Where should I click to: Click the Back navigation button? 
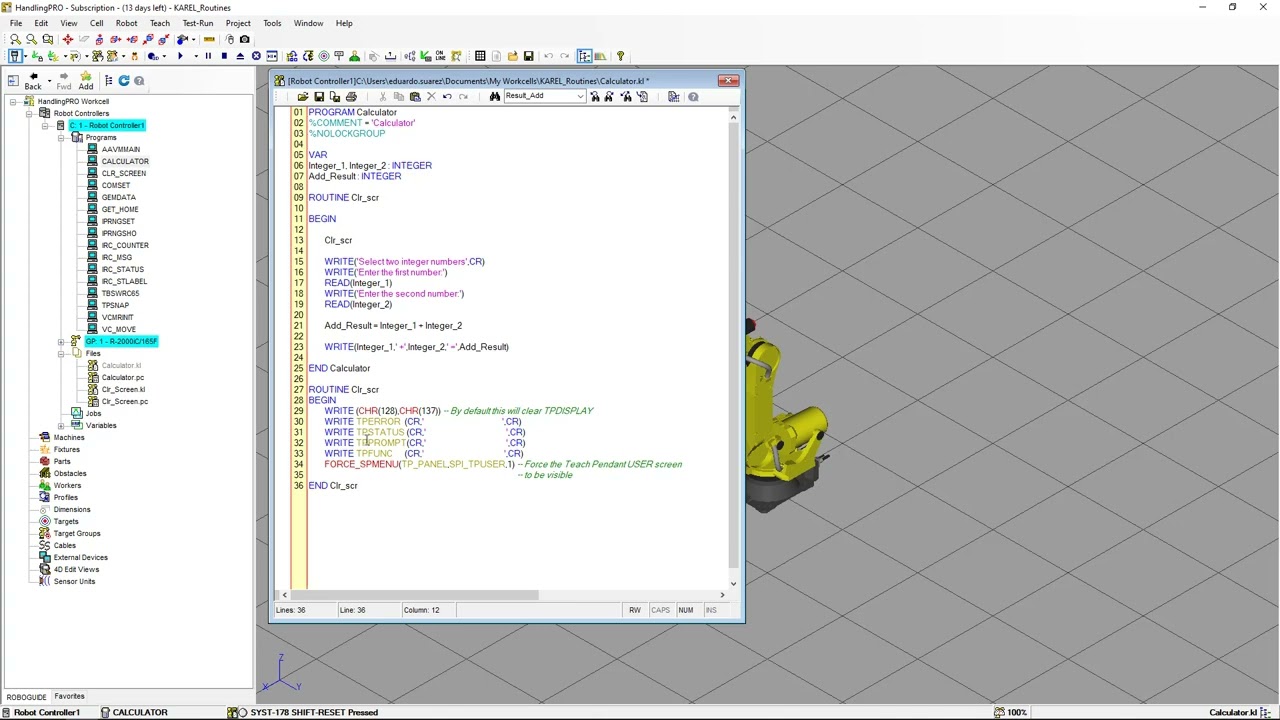pyautogui.click(x=33, y=81)
